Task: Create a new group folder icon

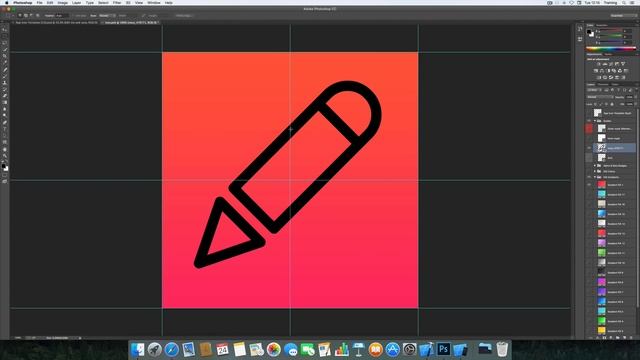Action: tap(618, 338)
